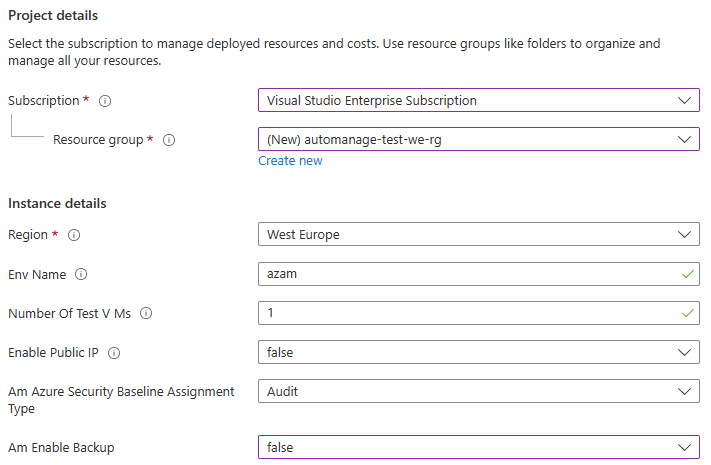711x465 pixels.
Task: Expand the Enable Public IP dropdown
Action: pos(478,352)
